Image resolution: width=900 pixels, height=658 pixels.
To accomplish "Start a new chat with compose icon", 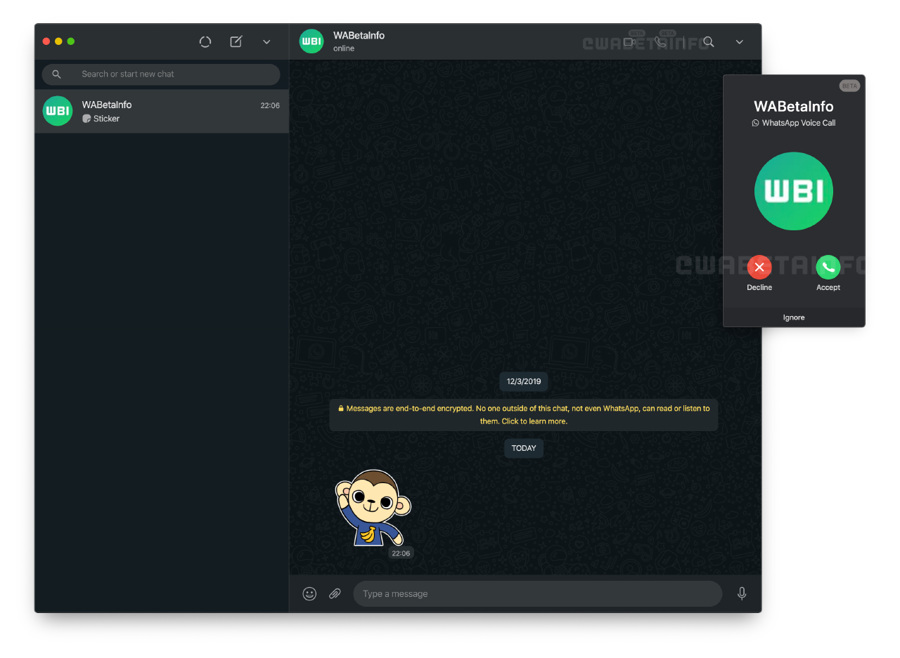I will (236, 41).
